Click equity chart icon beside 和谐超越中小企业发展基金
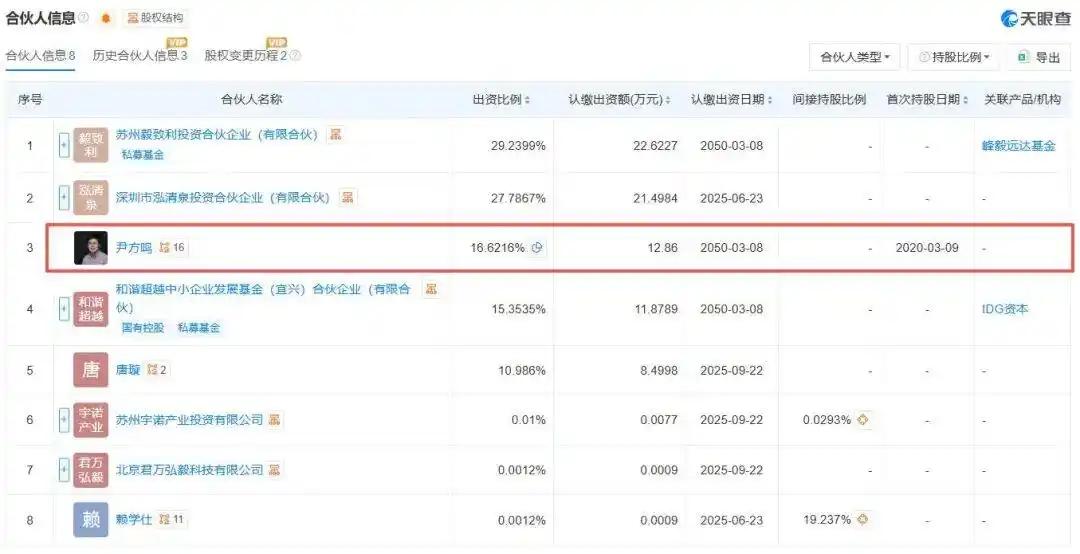This screenshot has height=554, width=1080. [x=430, y=289]
